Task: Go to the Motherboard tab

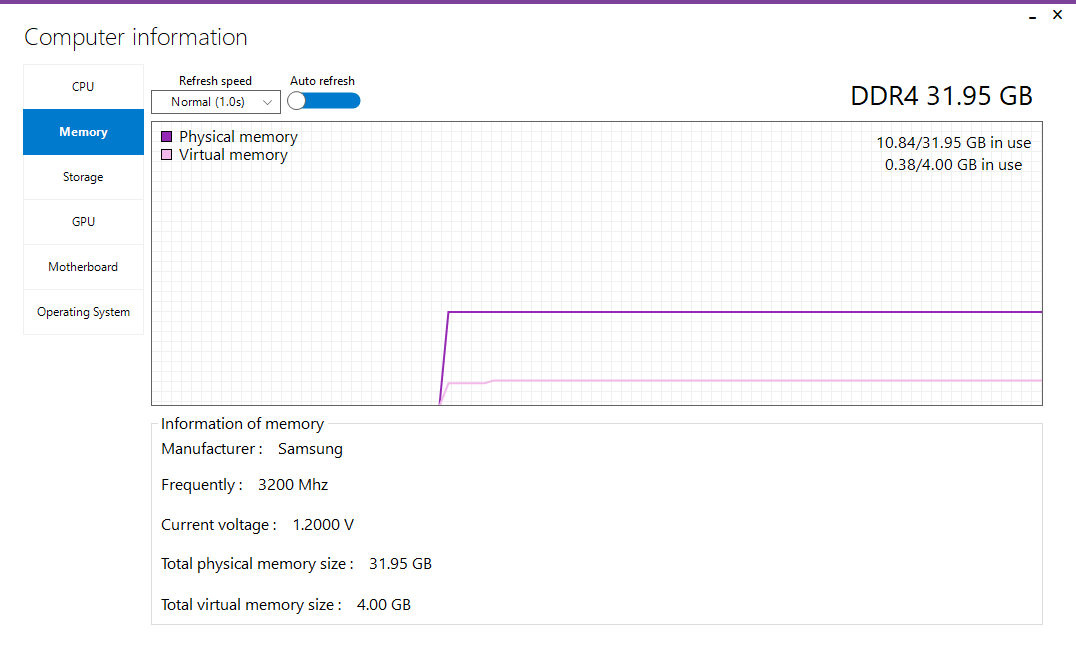Action: tap(83, 267)
